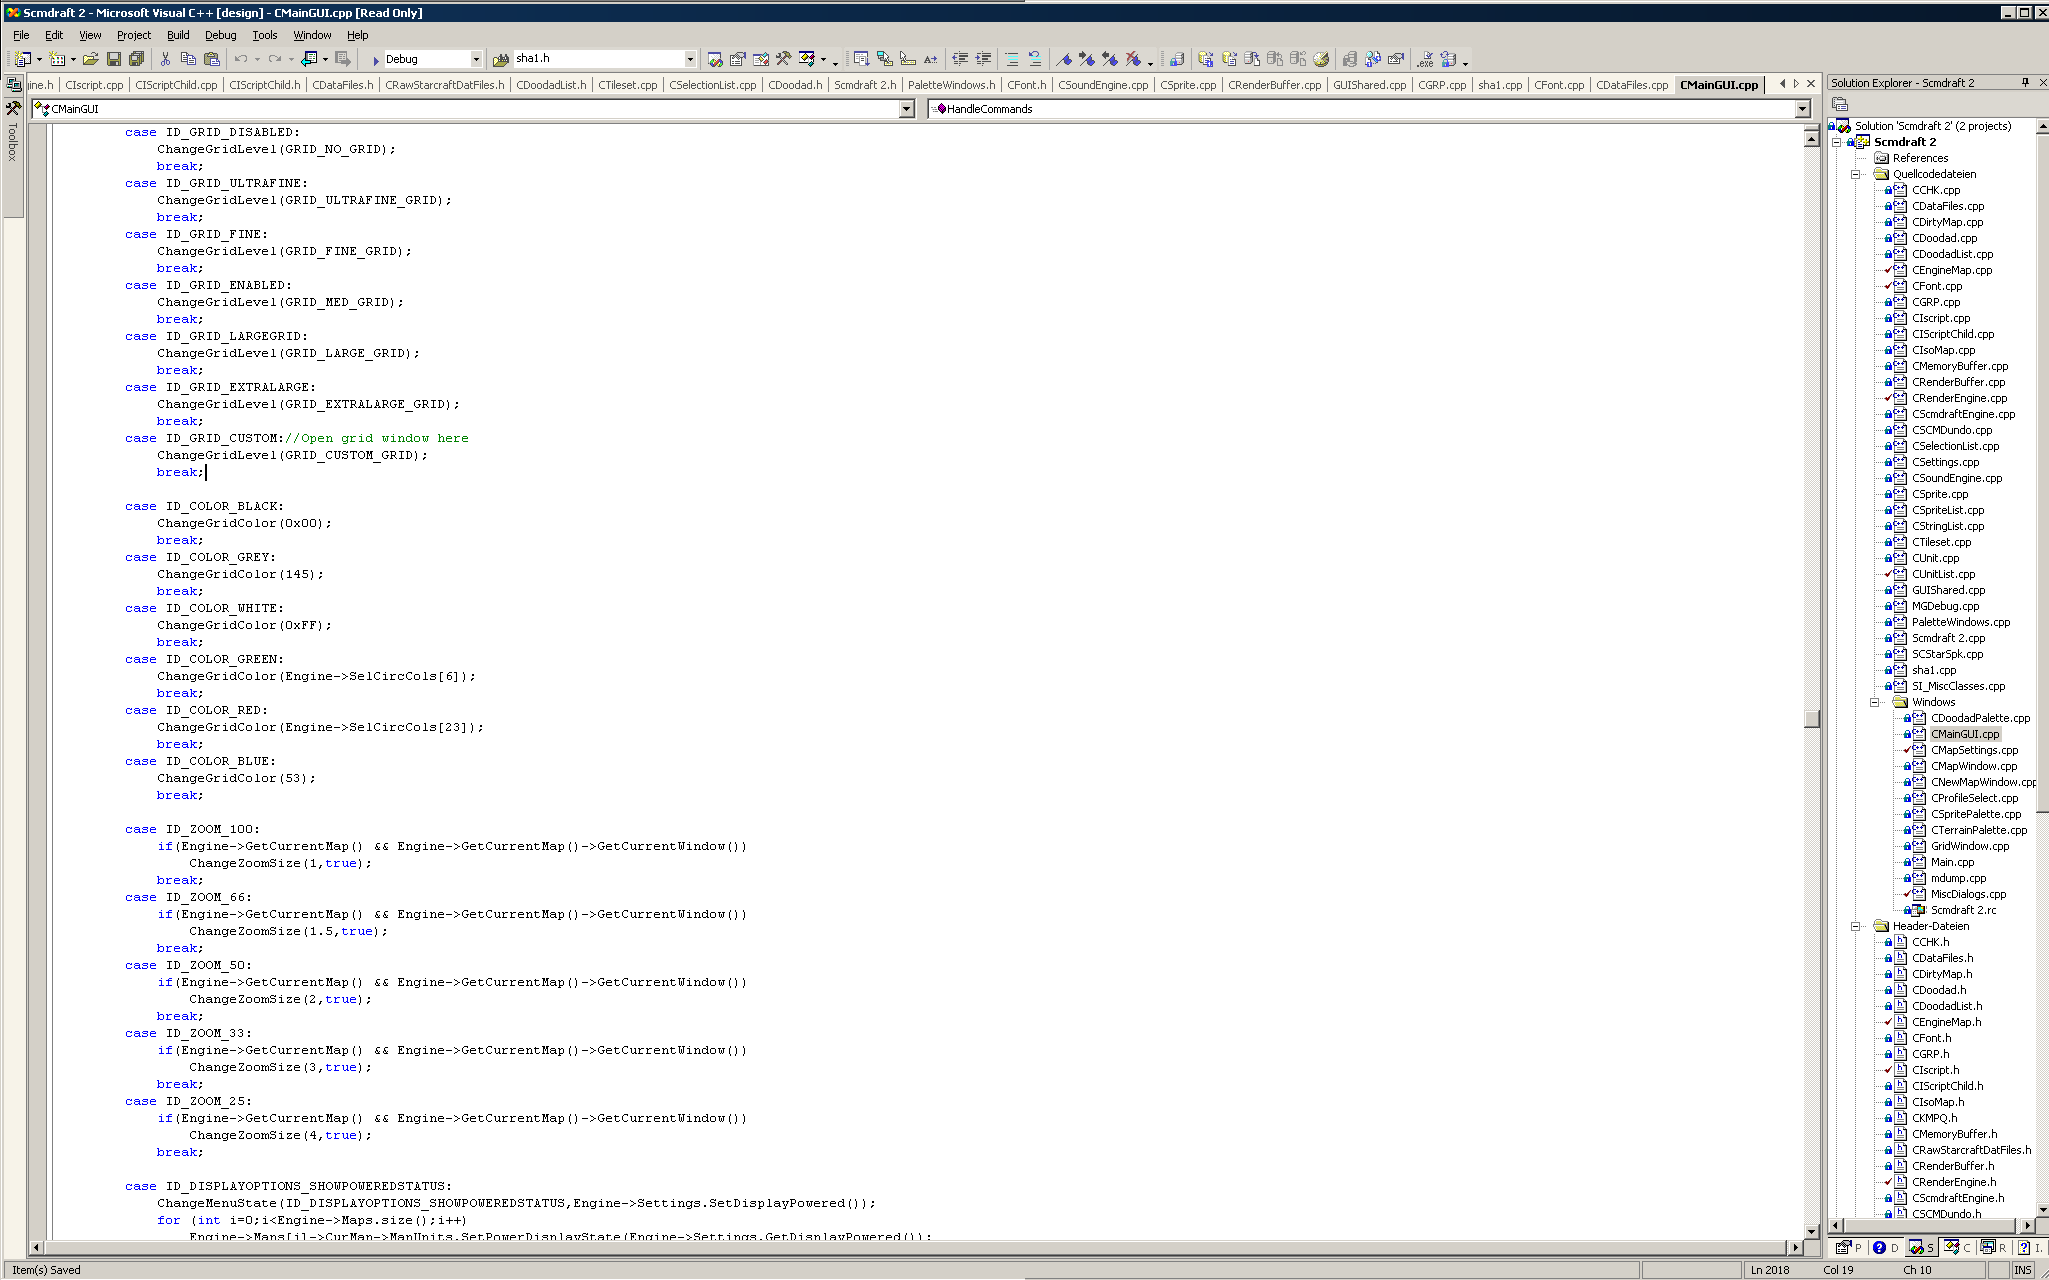Click the Add New Item toolbar icon
The height and width of the screenshot is (1280, 2049).
[x=57, y=59]
